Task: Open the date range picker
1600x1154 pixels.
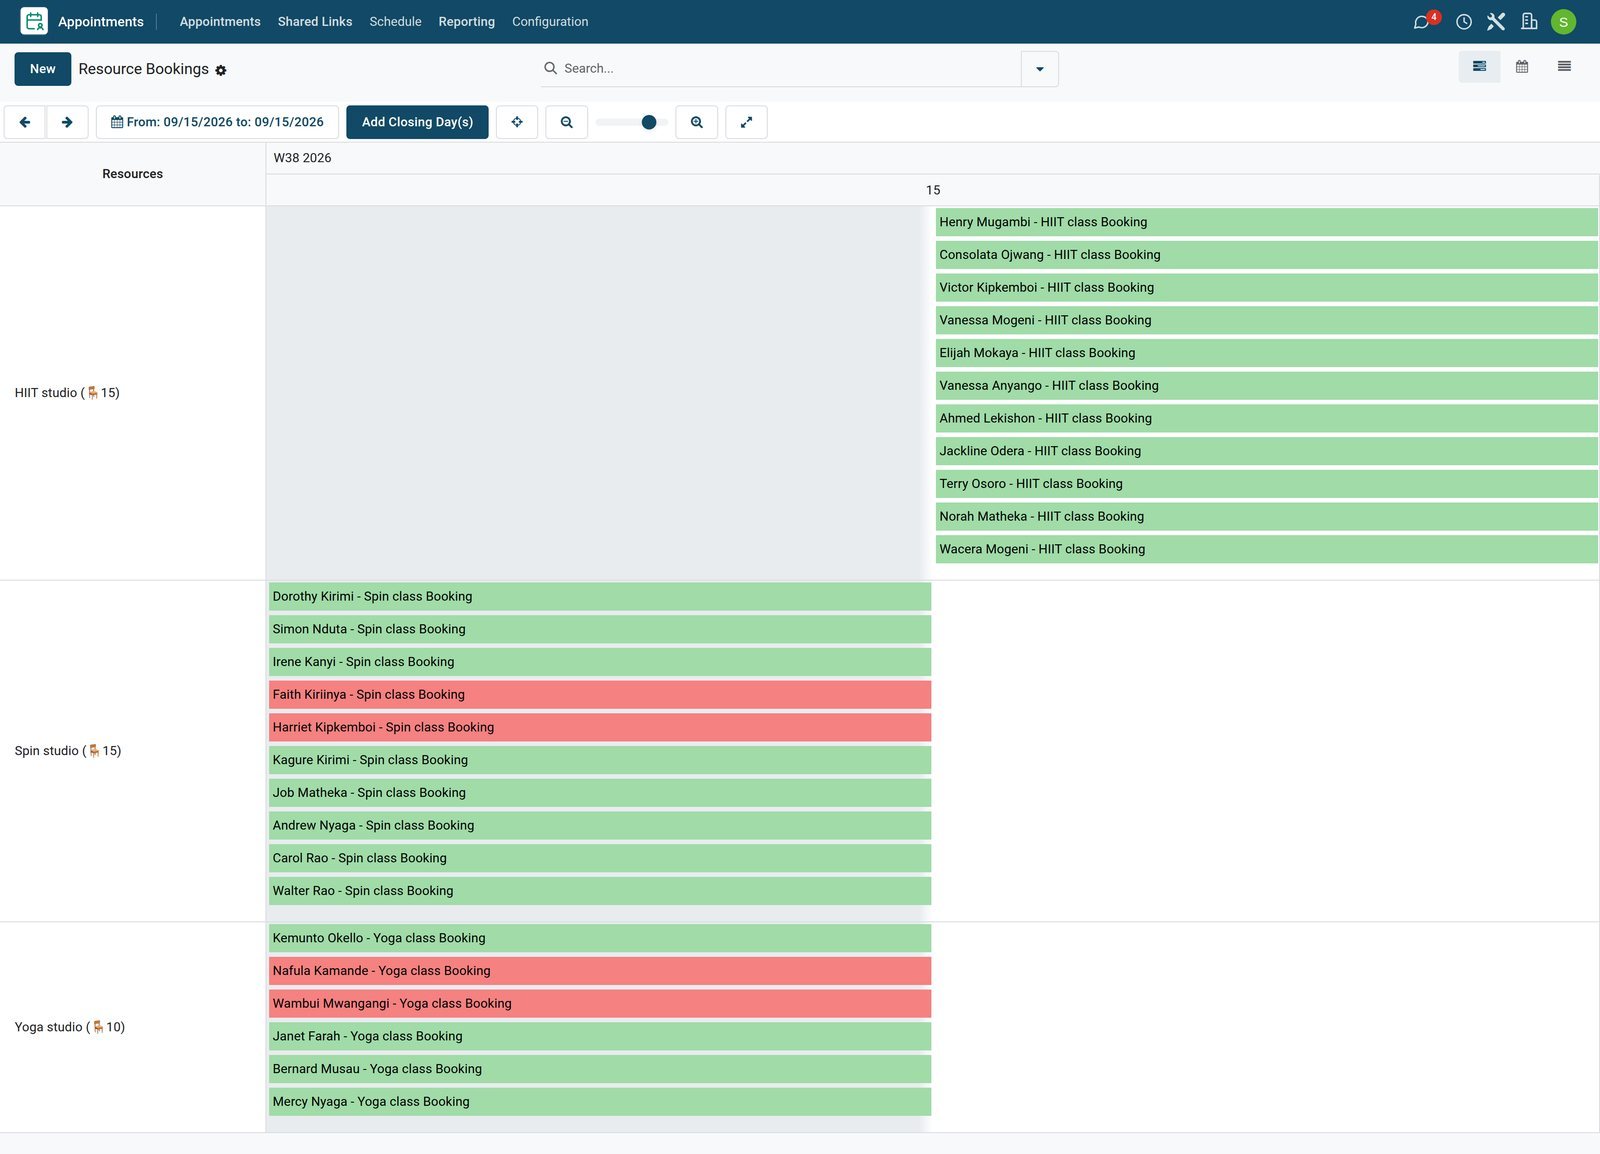Action: point(217,122)
